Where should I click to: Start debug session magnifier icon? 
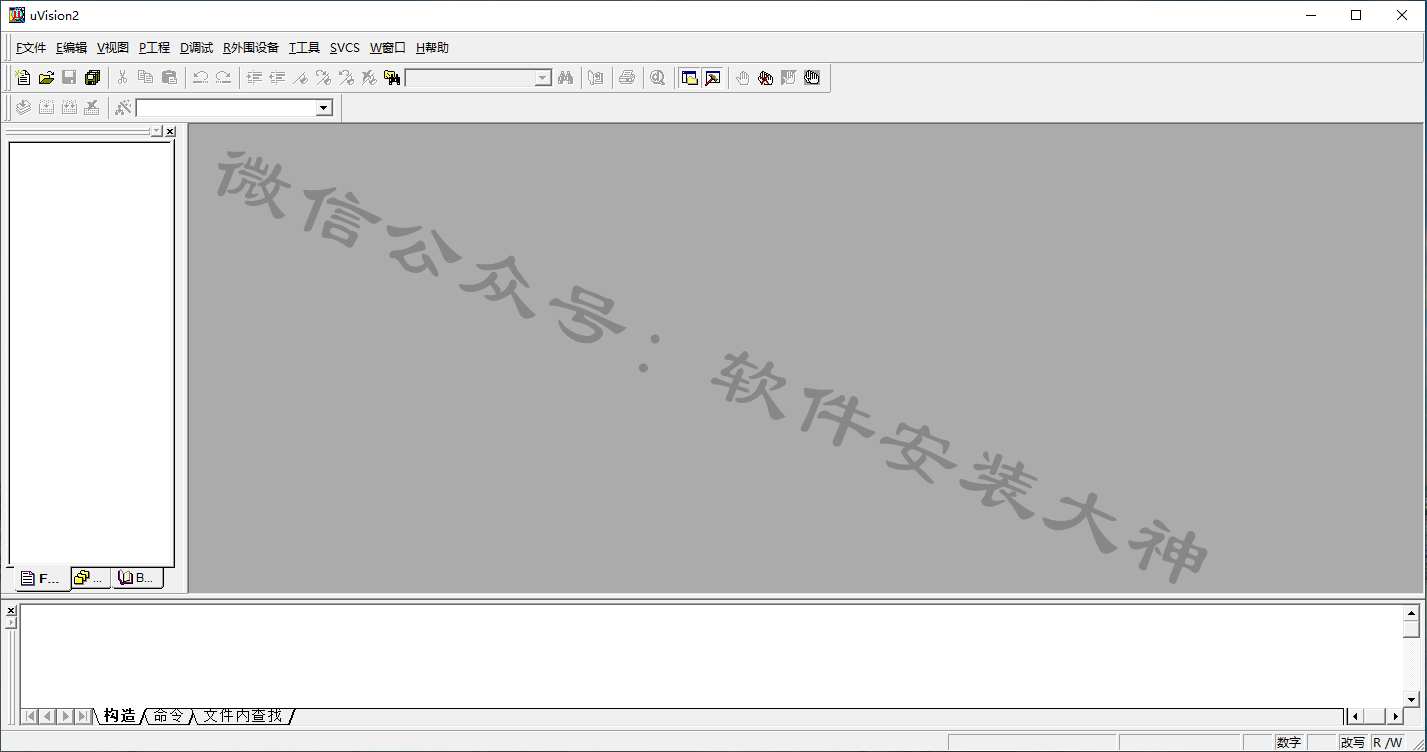coord(657,77)
